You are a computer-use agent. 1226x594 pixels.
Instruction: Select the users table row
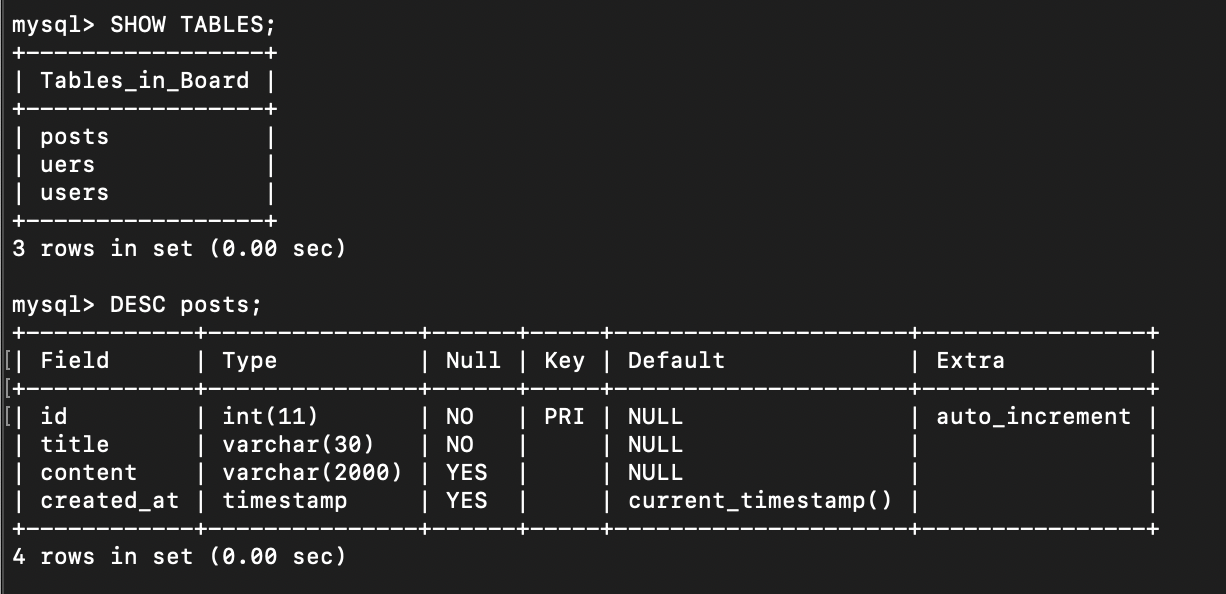pyautogui.click(x=74, y=193)
